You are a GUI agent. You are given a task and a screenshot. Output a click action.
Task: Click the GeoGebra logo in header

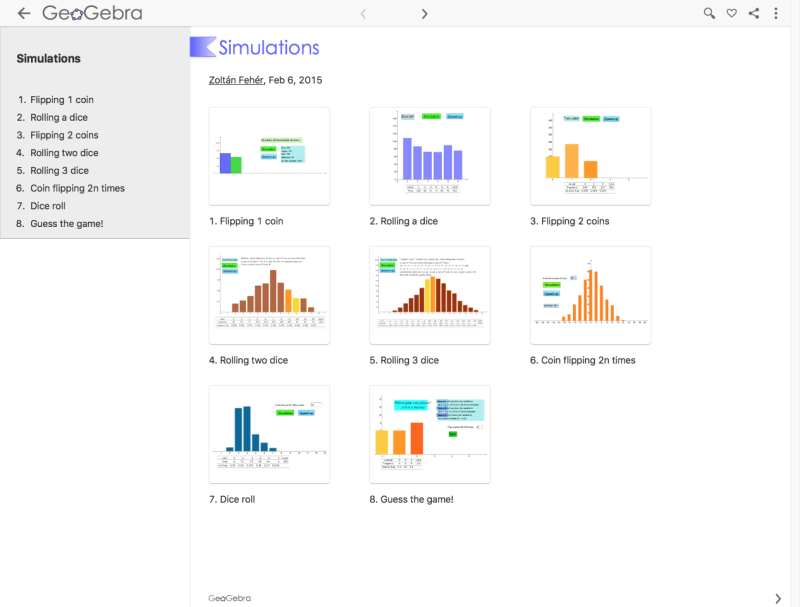92,13
